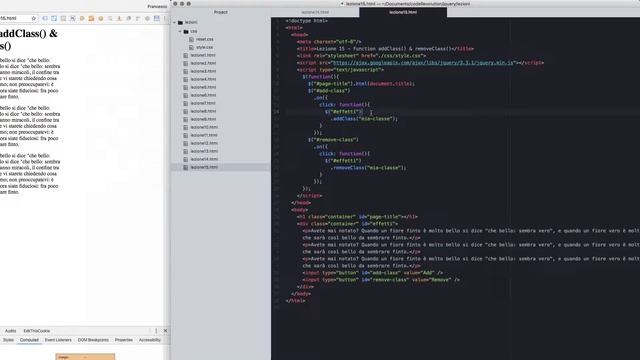Open lezione9.html file
The width and height of the screenshot is (640, 360).
(x=203, y=119)
